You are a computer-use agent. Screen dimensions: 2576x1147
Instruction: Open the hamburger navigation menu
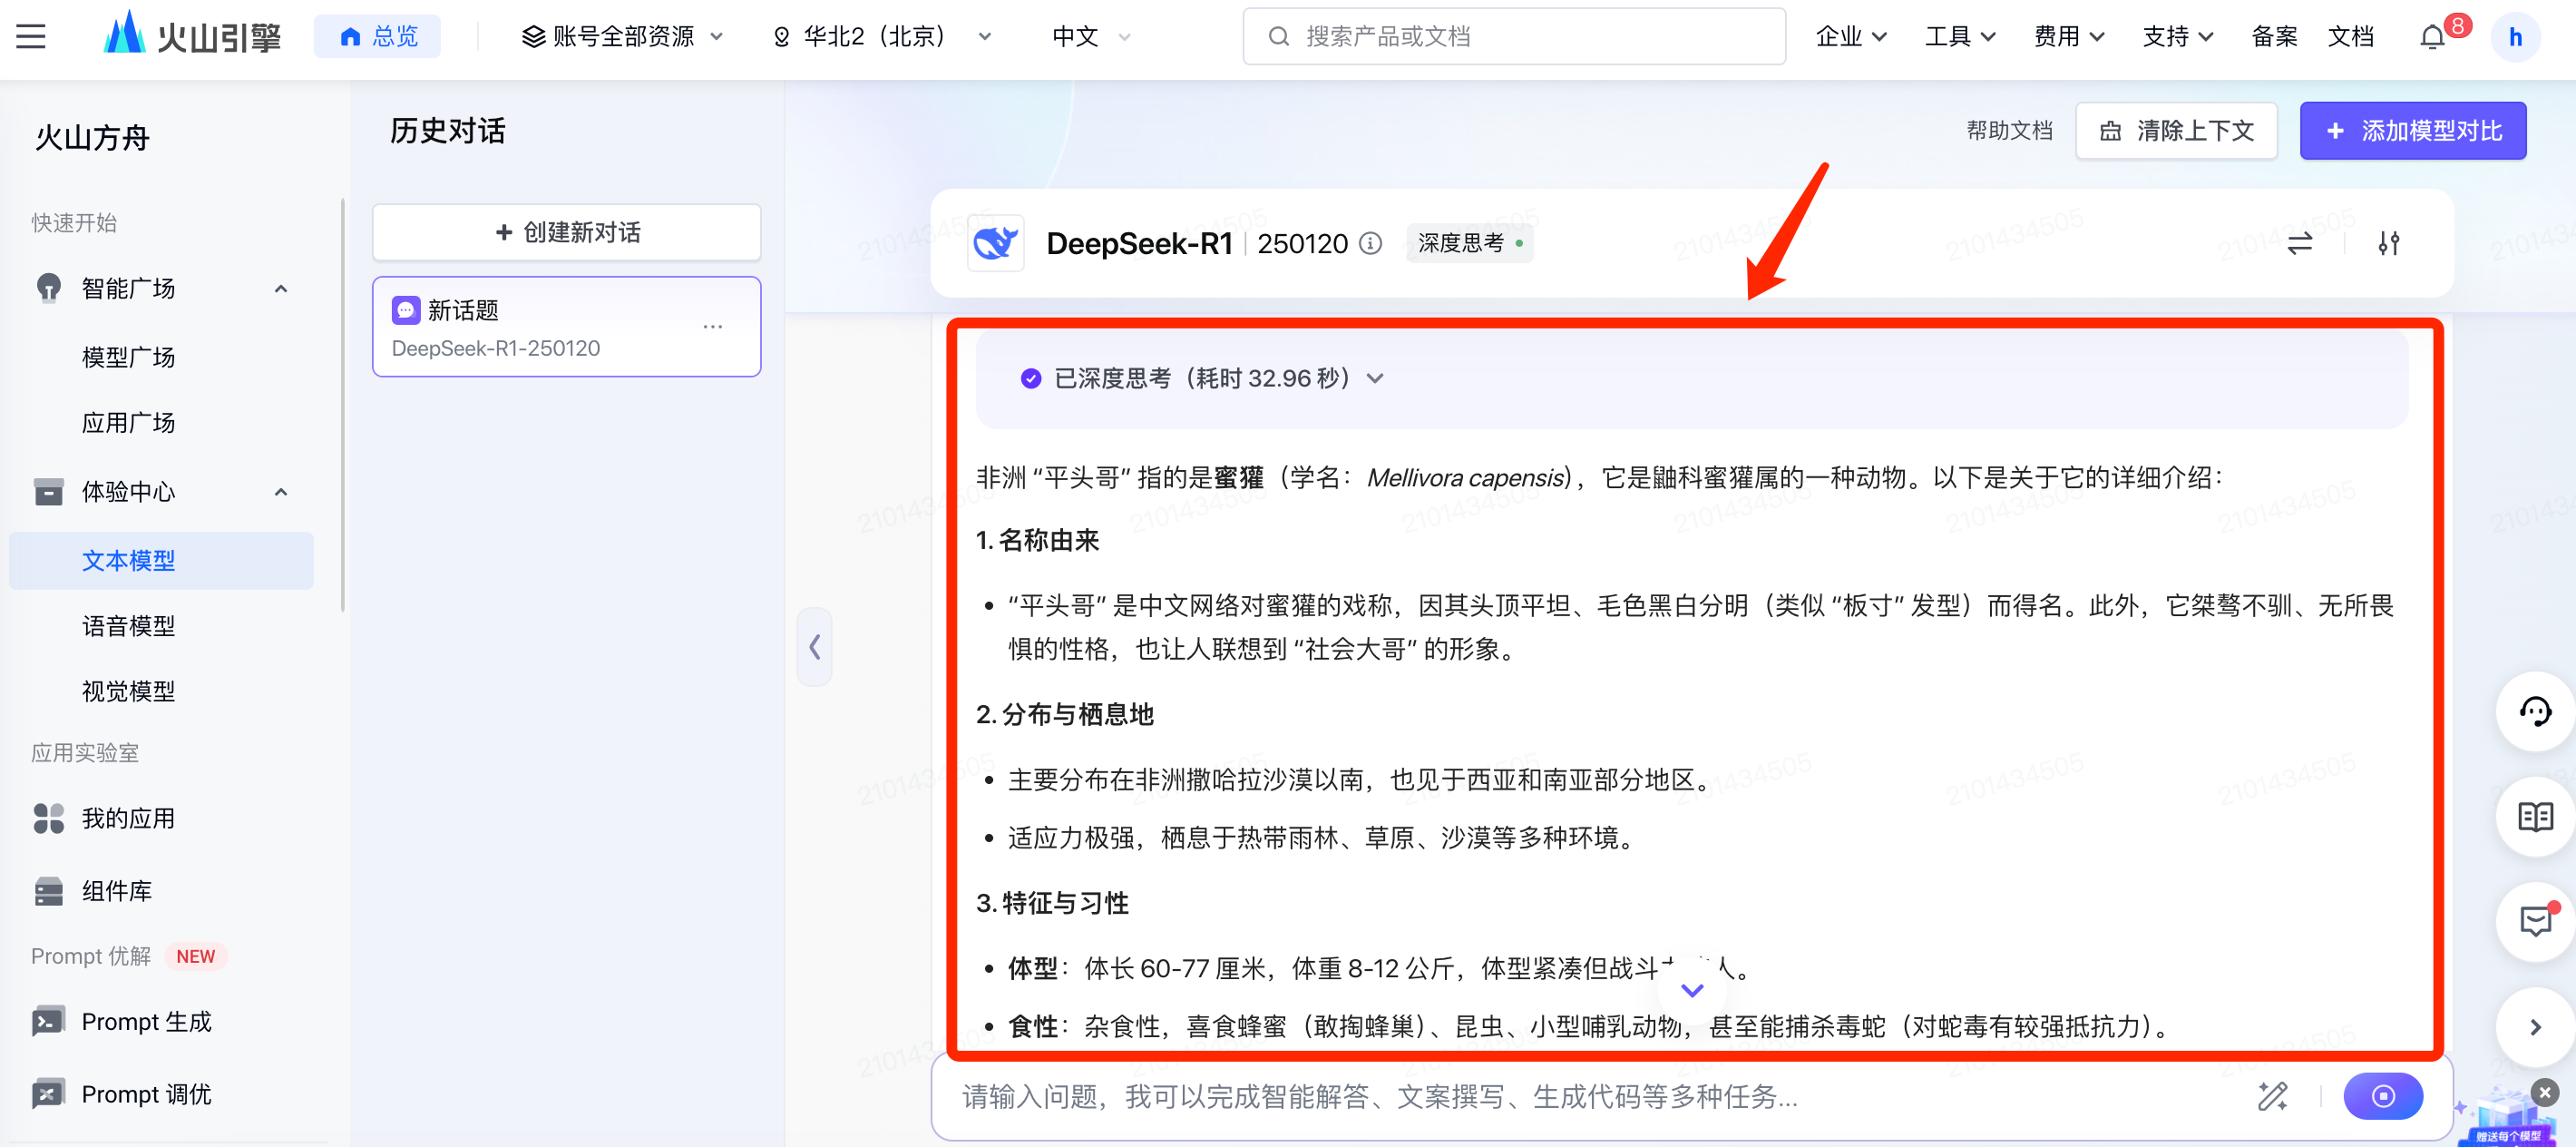click(31, 37)
